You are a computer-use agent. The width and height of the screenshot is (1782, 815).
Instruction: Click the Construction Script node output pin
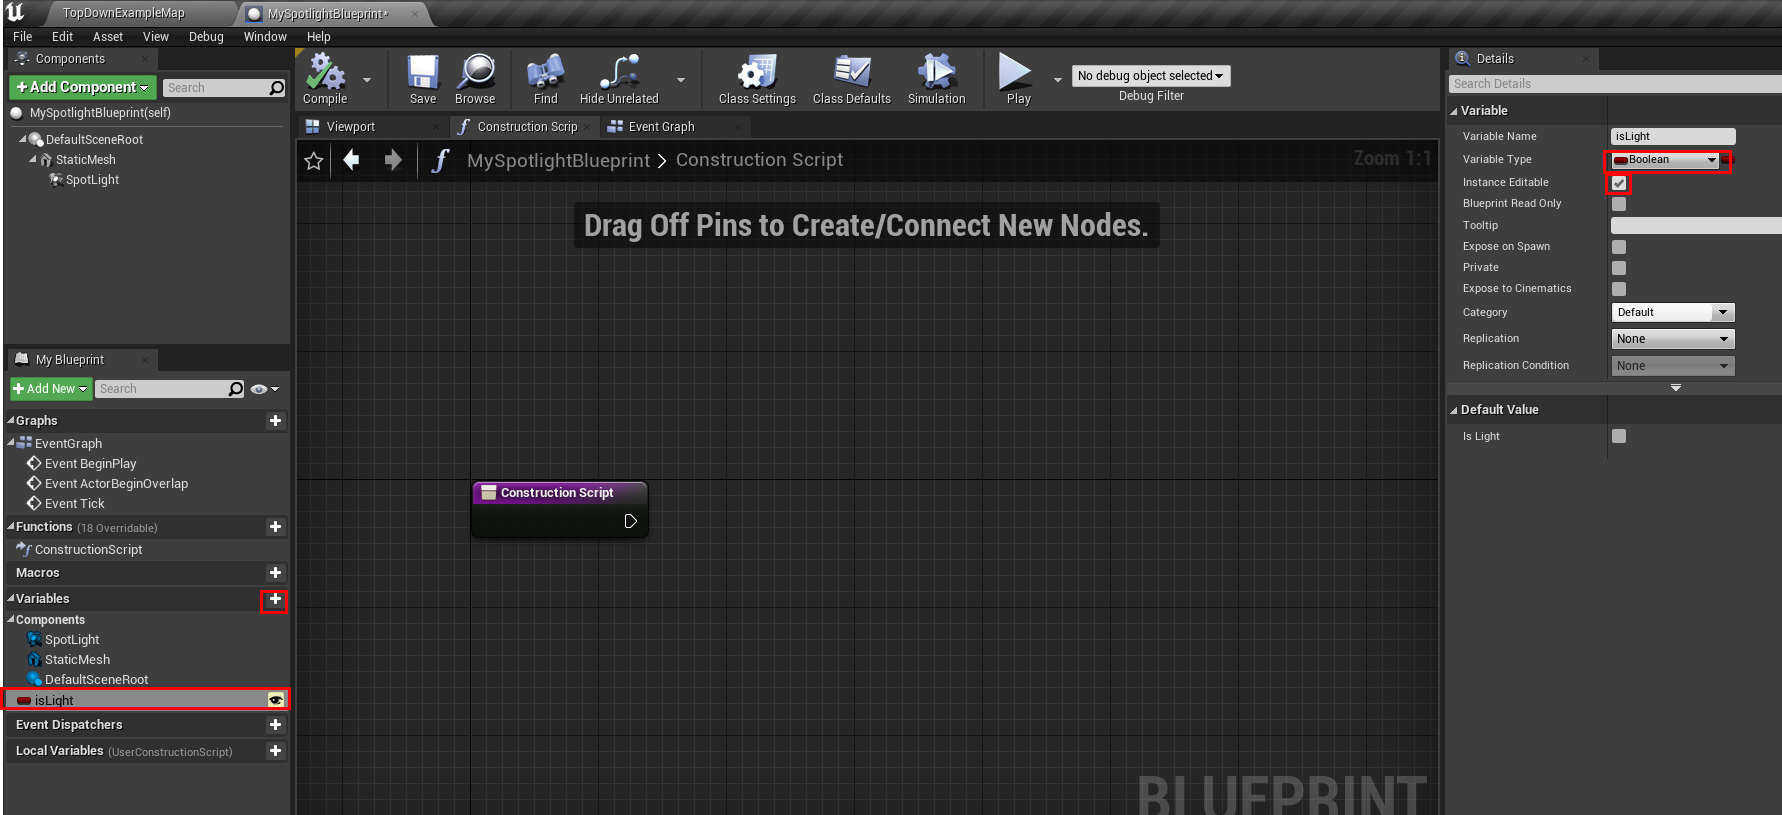[x=631, y=521]
